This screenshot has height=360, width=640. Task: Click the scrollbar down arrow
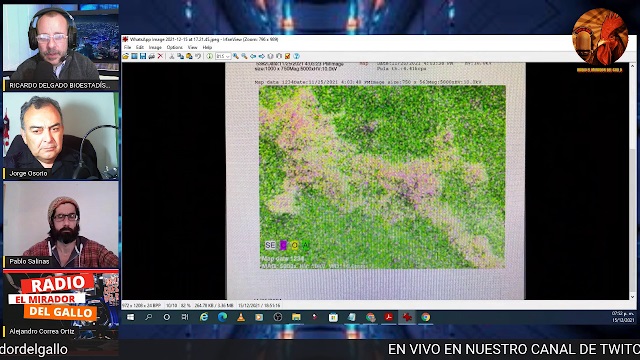(x=633, y=297)
